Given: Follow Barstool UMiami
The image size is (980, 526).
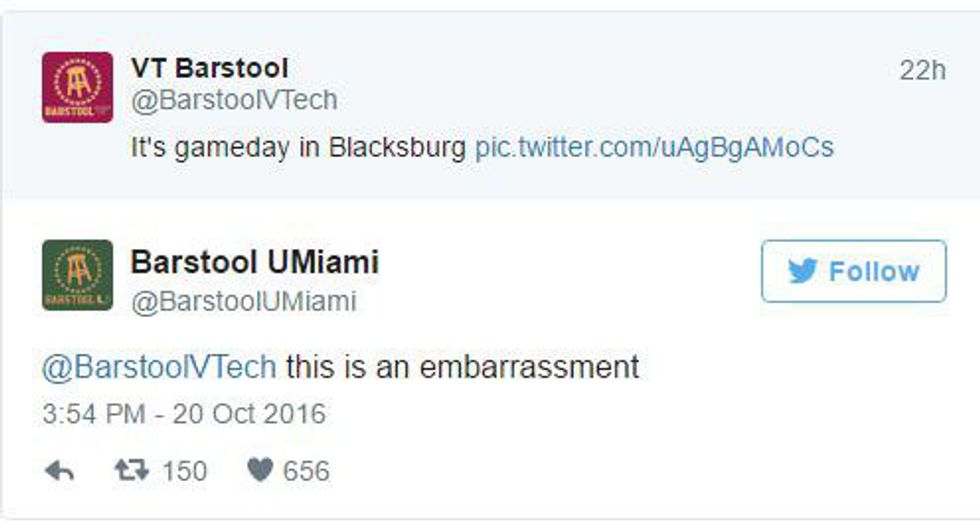Looking at the screenshot, I should point(853,271).
